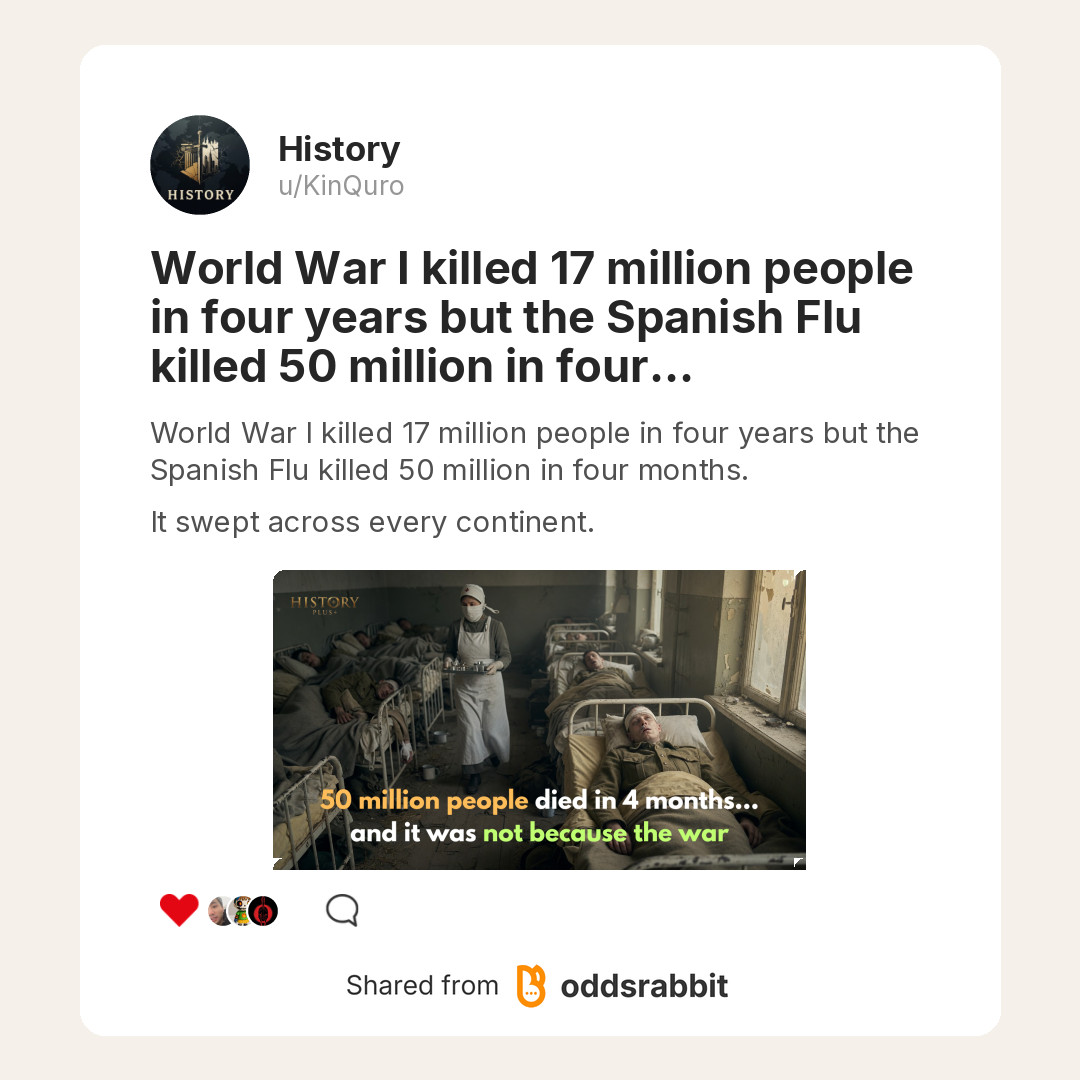Click the 'not because the war' green caption
Viewport: 1080px width, 1080px height.
605,833
